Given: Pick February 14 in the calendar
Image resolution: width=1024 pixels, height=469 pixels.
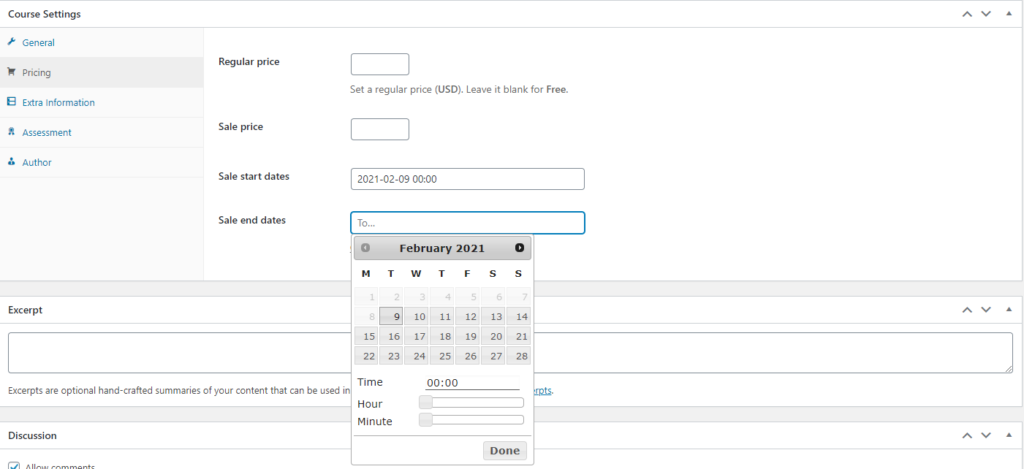Looking at the screenshot, I should [518, 317].
